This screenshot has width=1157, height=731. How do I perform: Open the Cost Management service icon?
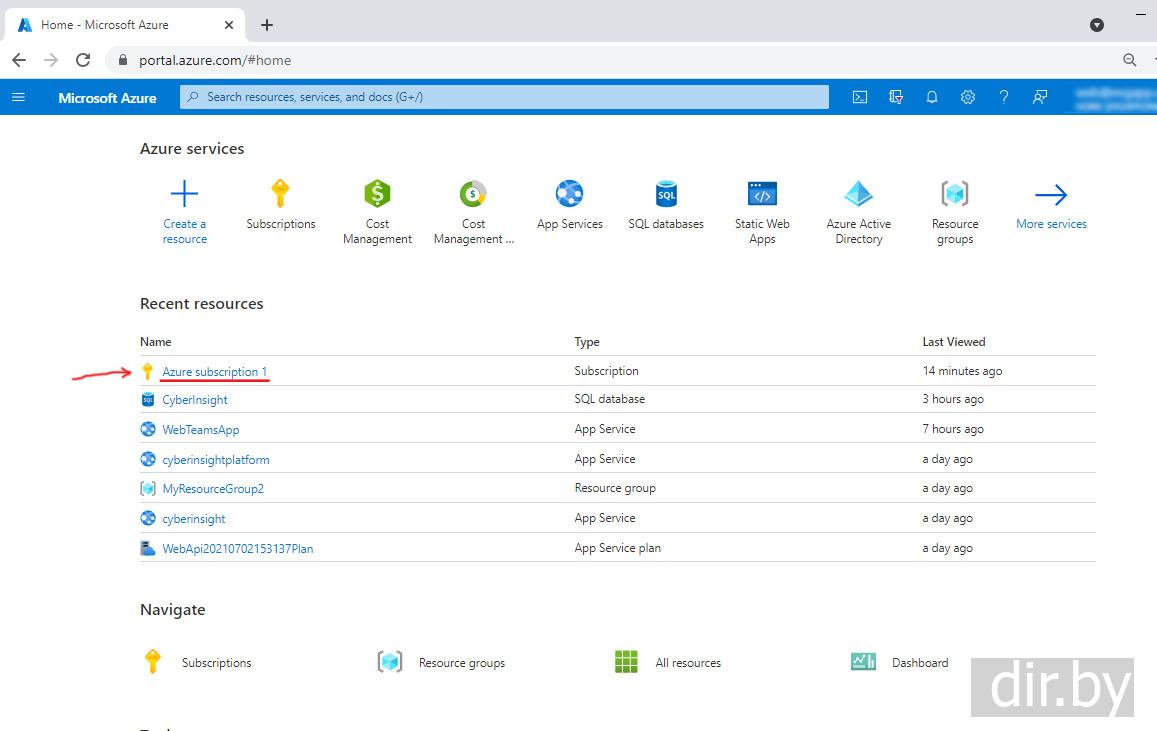click(377, 194)
